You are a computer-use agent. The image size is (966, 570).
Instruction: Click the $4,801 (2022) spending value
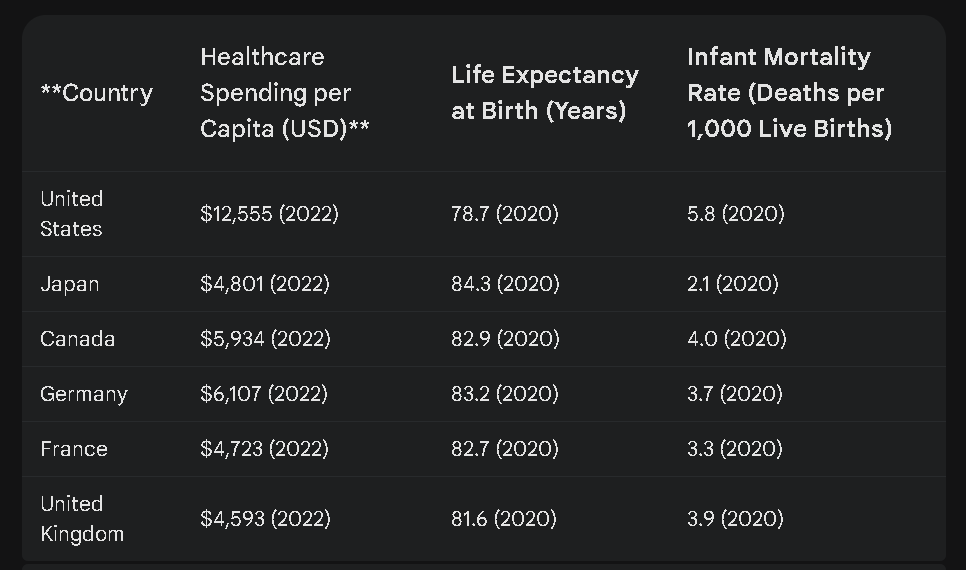pos(264,284)
